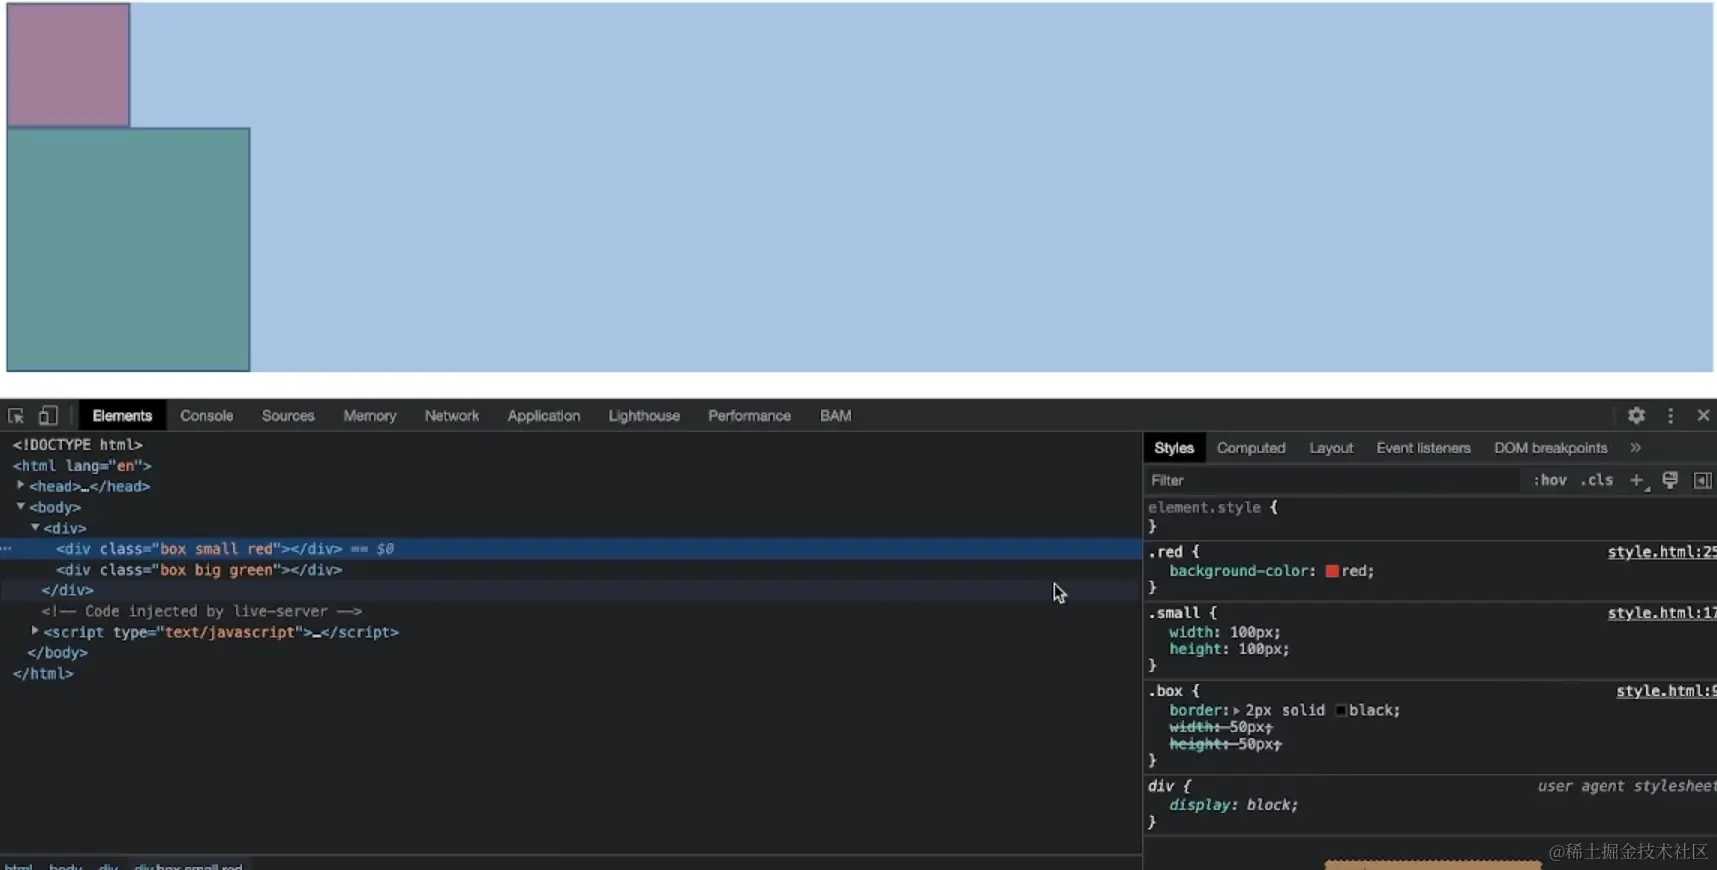Open the Network tab

(452, 416)
